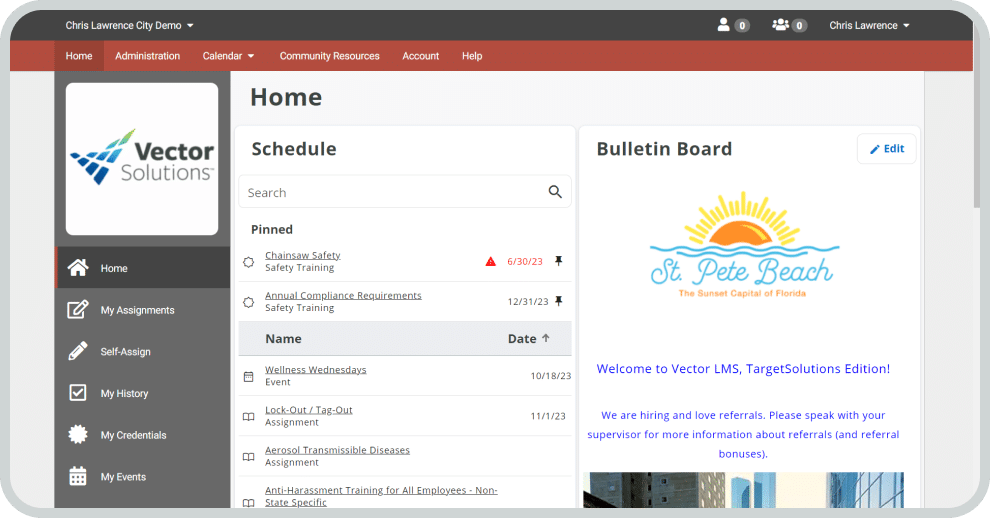Click the My Credentials badge icon
This screenshot has width=990, height=518.
77,435
